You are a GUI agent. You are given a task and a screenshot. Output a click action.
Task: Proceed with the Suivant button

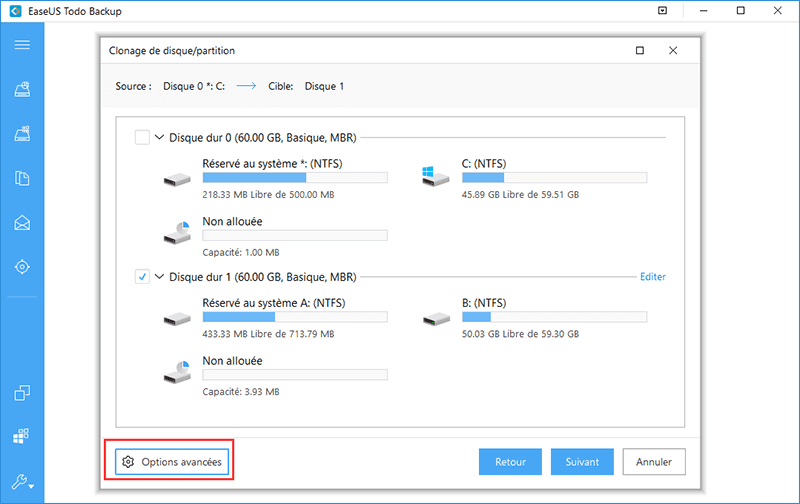tap(582, 462)
